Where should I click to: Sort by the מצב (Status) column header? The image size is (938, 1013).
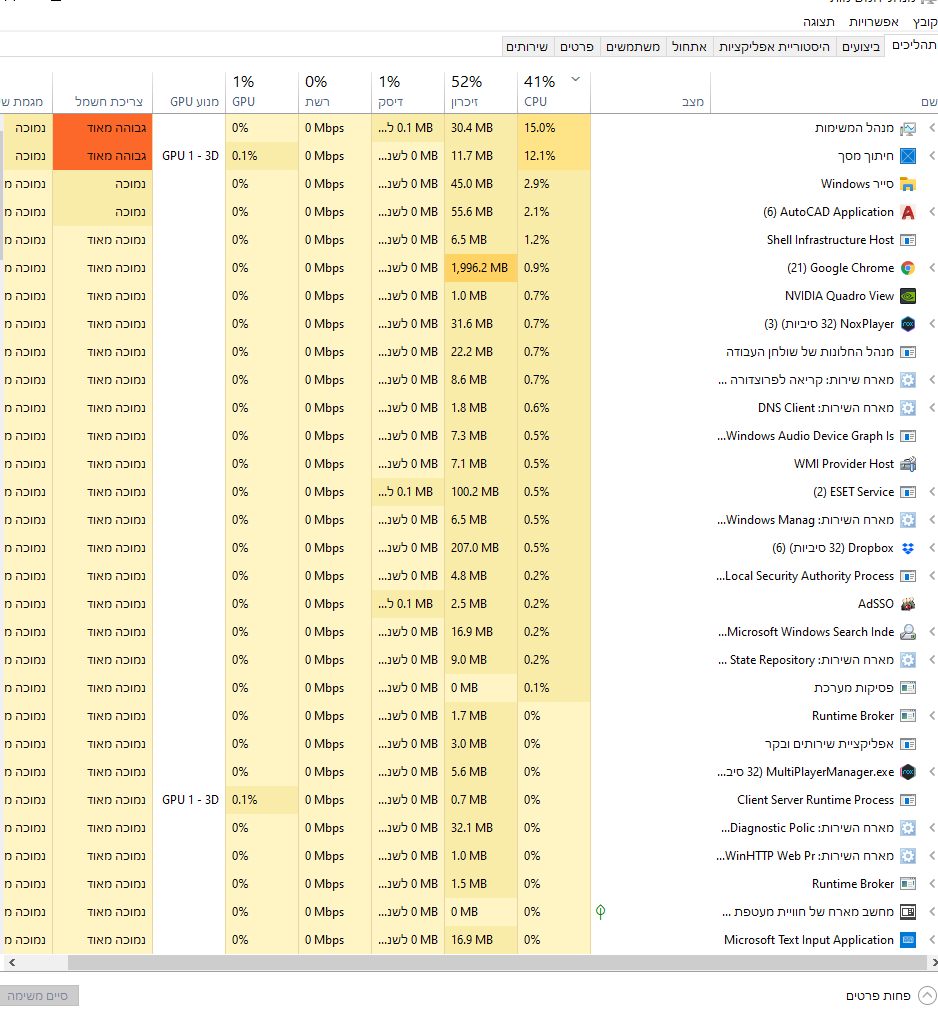pos(651,92)
